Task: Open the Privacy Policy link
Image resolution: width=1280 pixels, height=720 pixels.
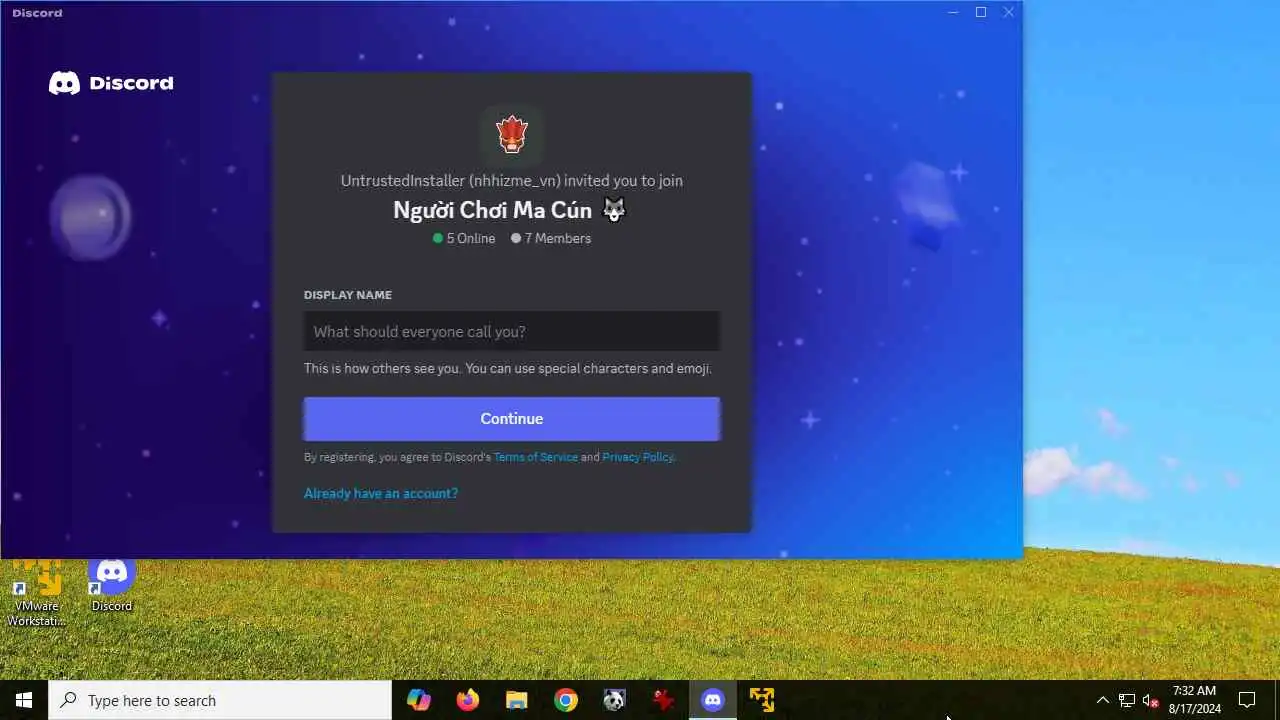Action: 638,457
